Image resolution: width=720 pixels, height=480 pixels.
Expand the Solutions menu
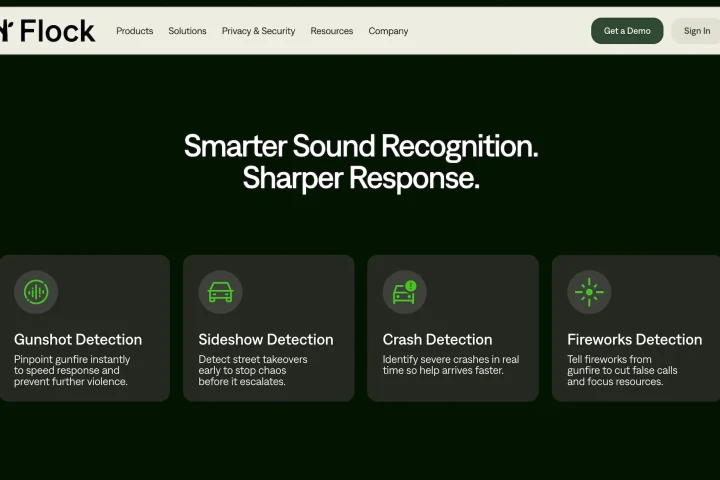click(187, 31)
